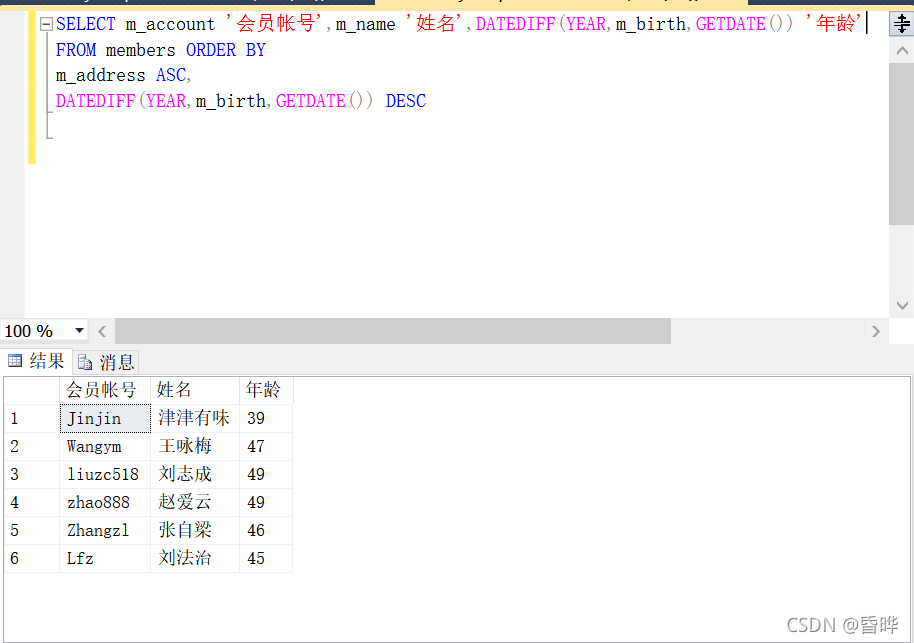The width and height of the screenshot is (914, 643).
Task: Click the 消息 tab document icon
Action: point(85,363)
